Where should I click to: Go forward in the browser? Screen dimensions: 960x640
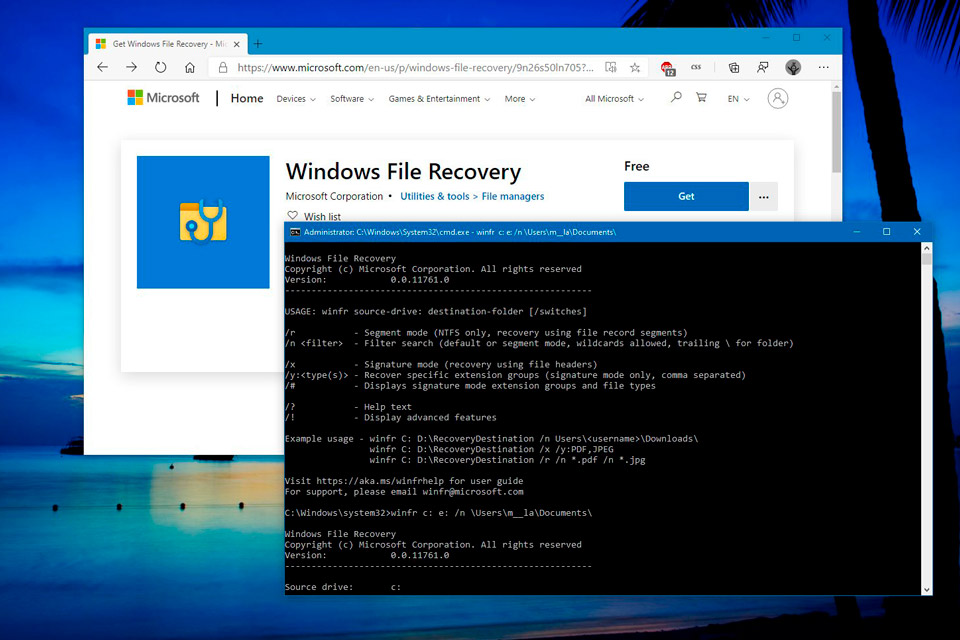click(131, 67)
